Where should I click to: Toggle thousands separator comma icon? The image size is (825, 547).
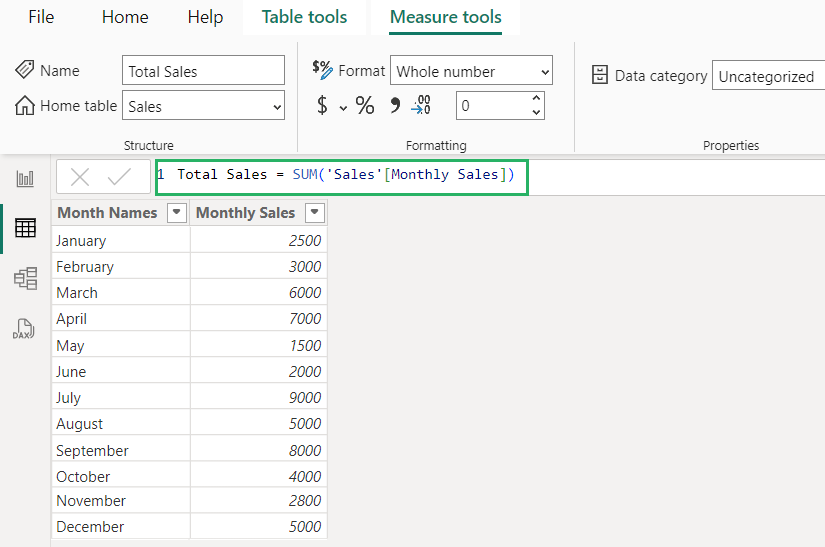coord(394,106)
